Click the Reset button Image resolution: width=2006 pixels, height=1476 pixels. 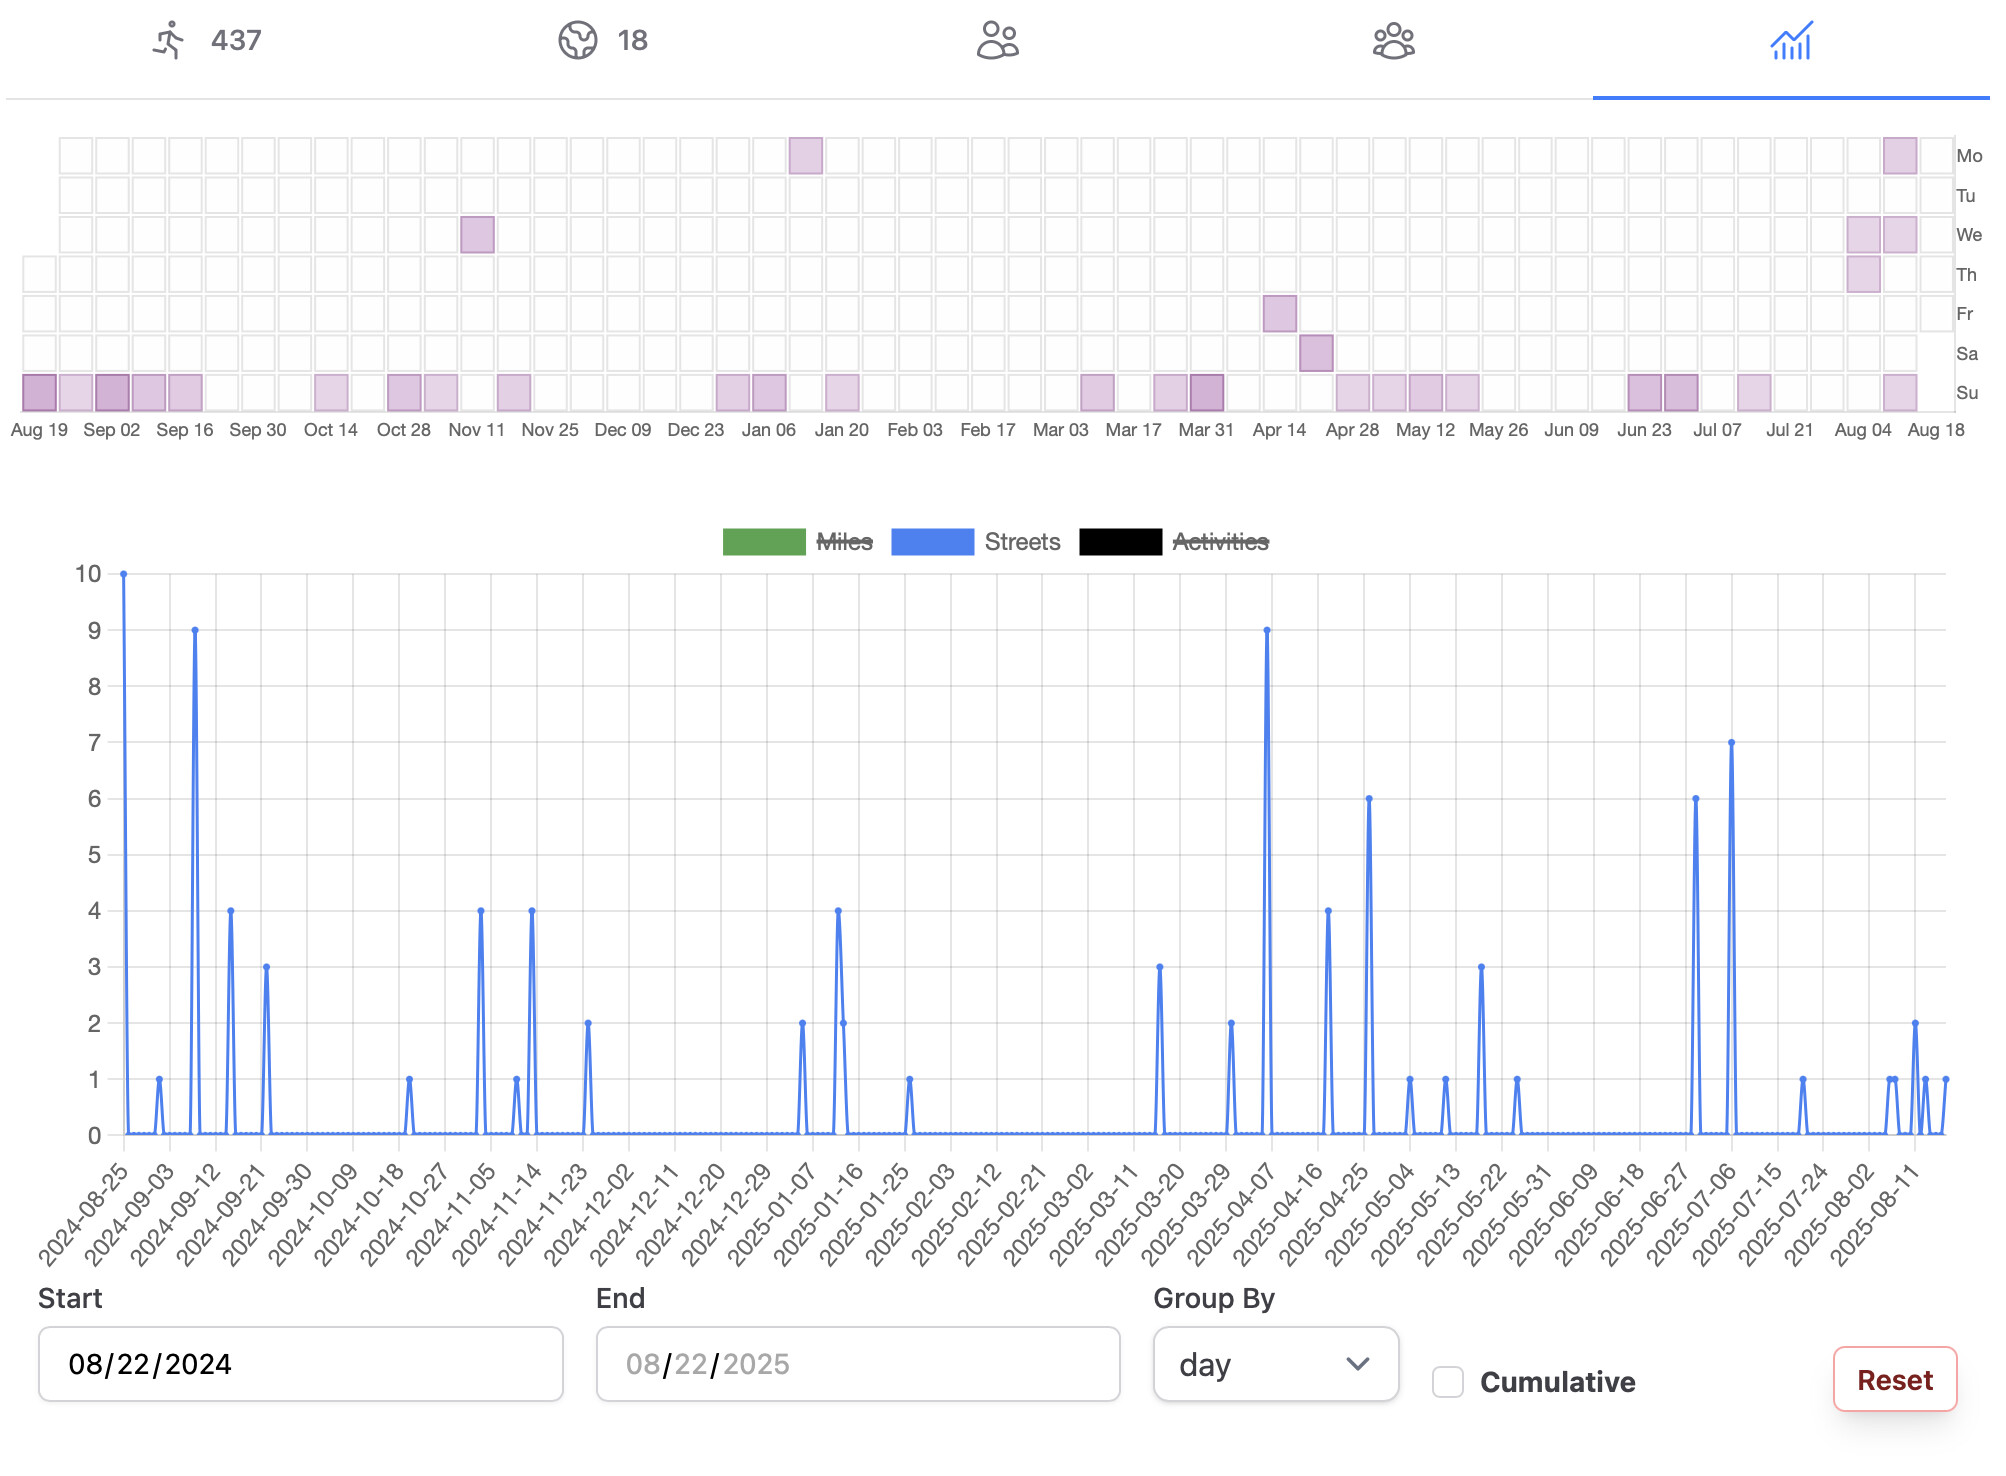[1894, 1380]
